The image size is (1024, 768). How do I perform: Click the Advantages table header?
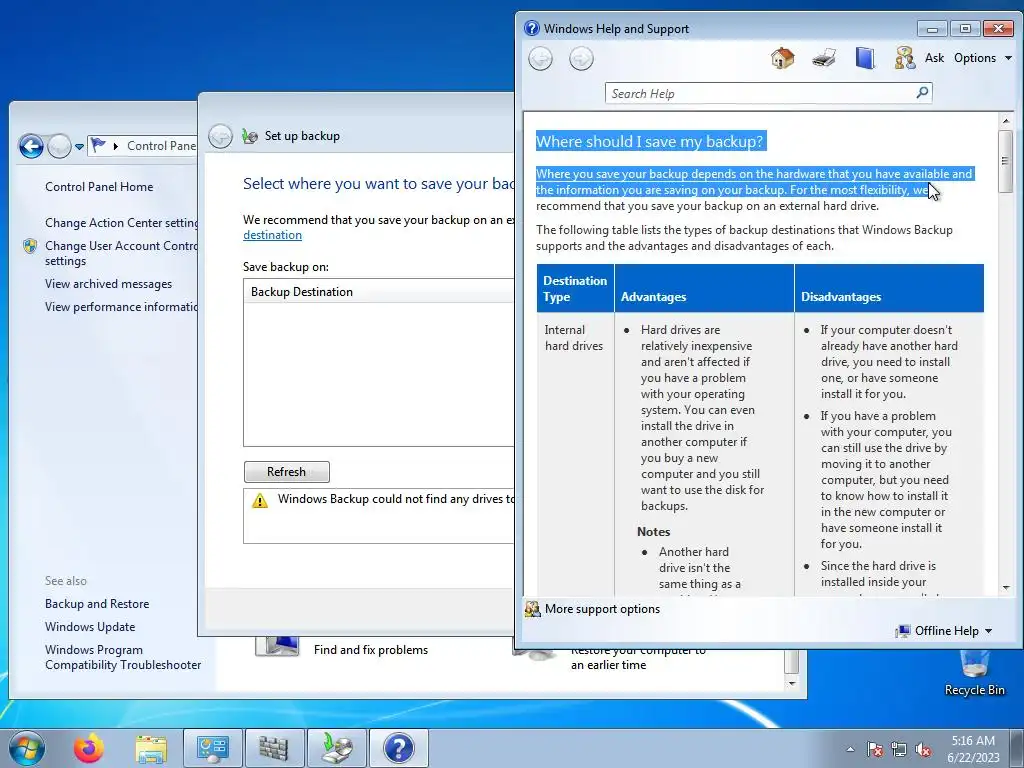[704, 289]
